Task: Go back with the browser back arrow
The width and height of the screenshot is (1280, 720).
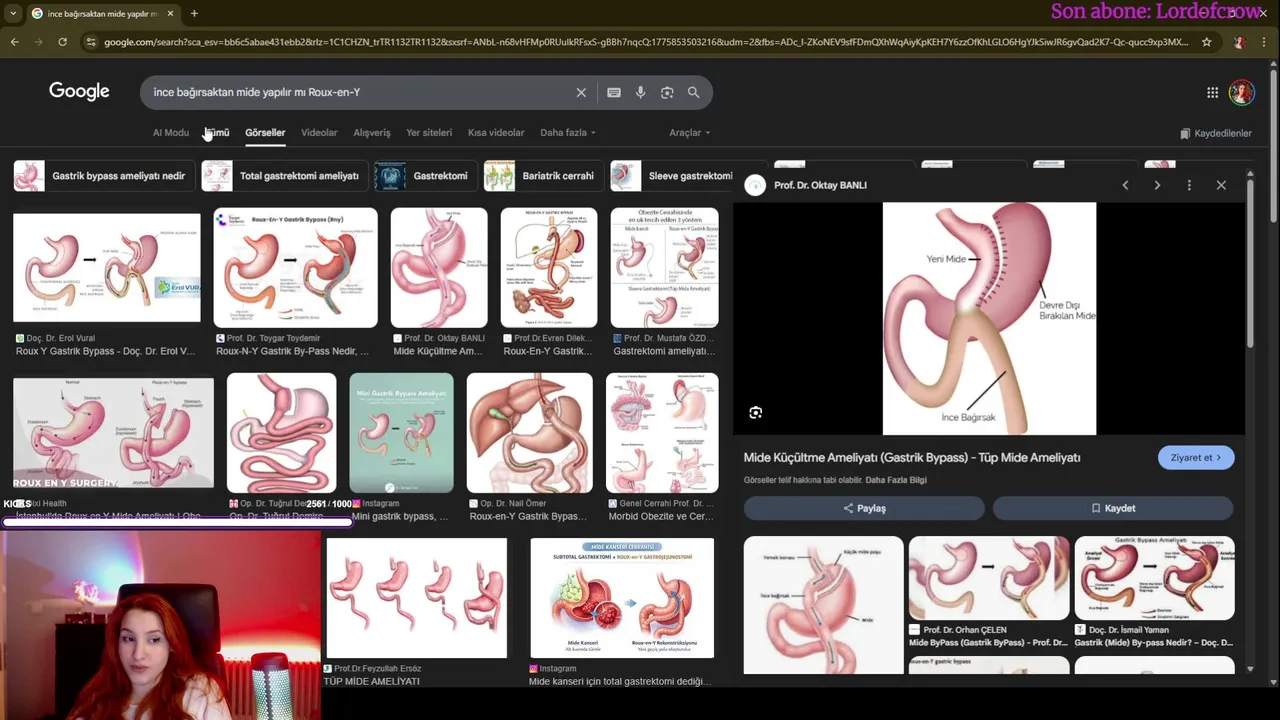Action: (x=14, y=42)
